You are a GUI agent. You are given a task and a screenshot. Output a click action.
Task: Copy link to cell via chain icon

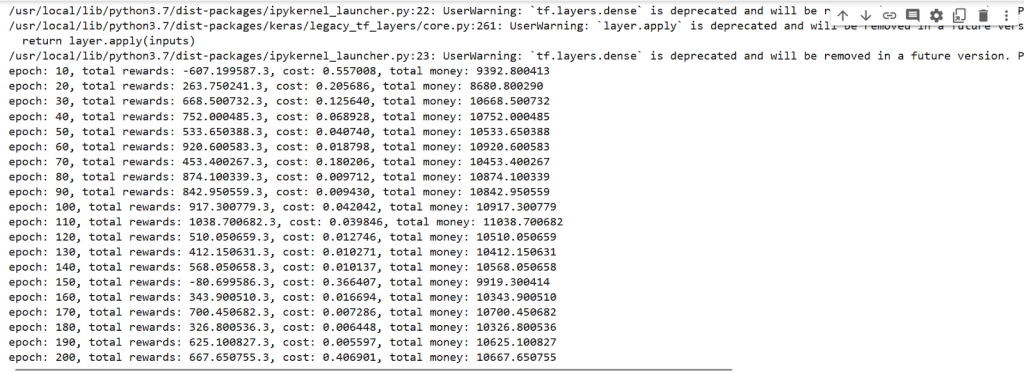coord(889,16)
